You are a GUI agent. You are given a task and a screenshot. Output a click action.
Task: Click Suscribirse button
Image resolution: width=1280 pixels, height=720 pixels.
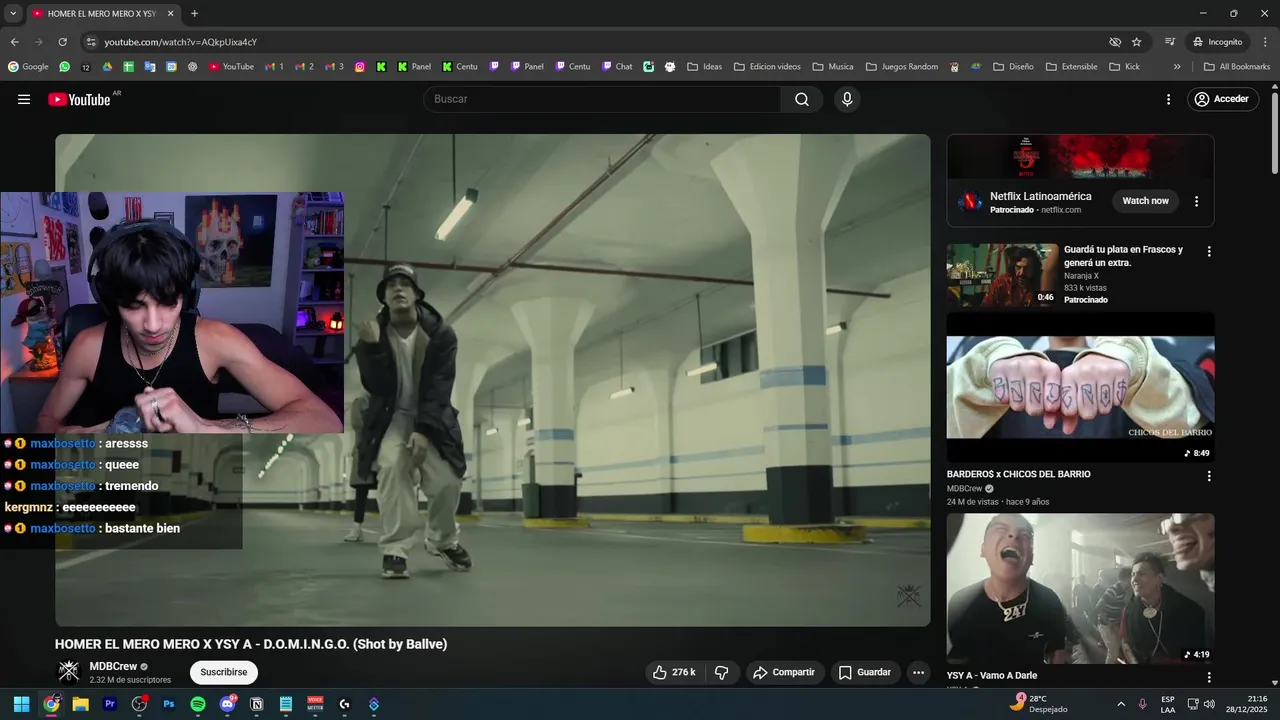[x=224, y=672]
